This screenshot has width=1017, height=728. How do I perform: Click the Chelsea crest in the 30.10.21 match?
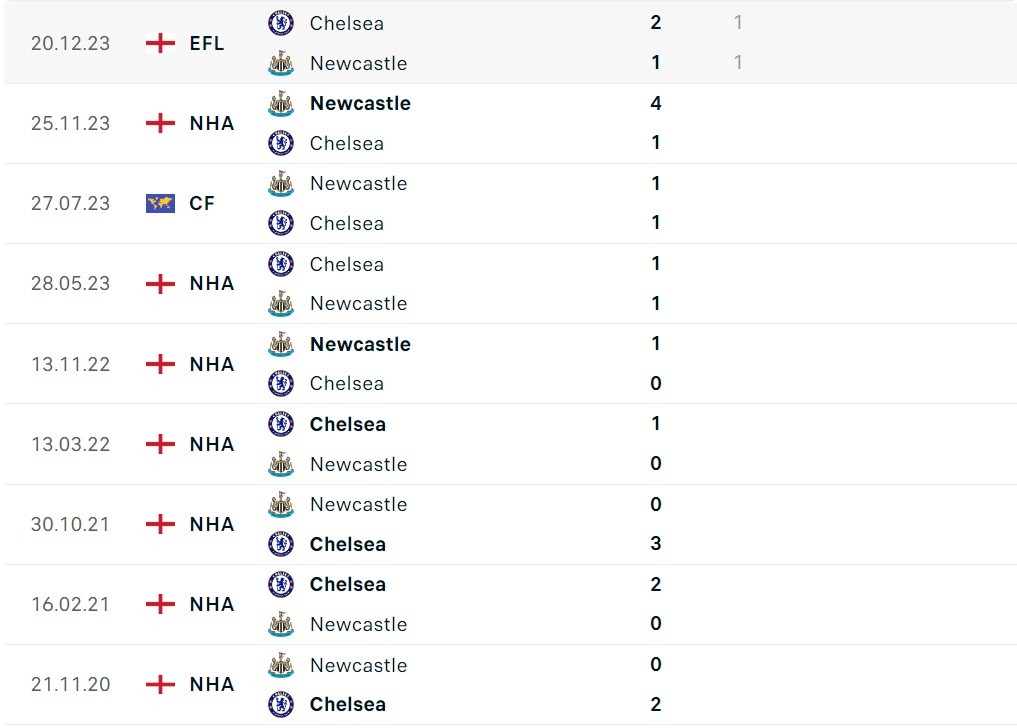tap(281, 544)
